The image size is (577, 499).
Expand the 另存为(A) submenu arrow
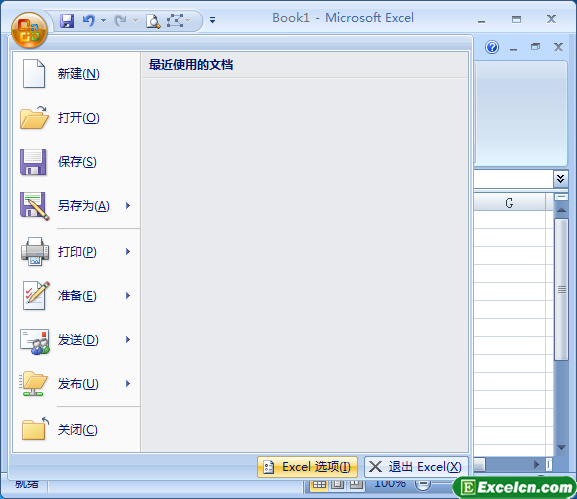point(128,205)
